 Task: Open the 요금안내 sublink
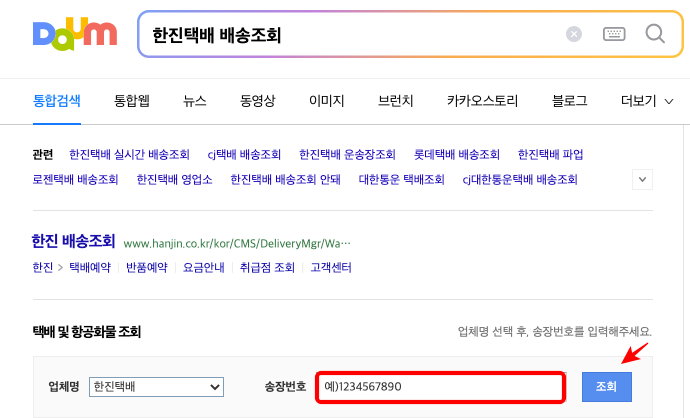tap(203, 268)
